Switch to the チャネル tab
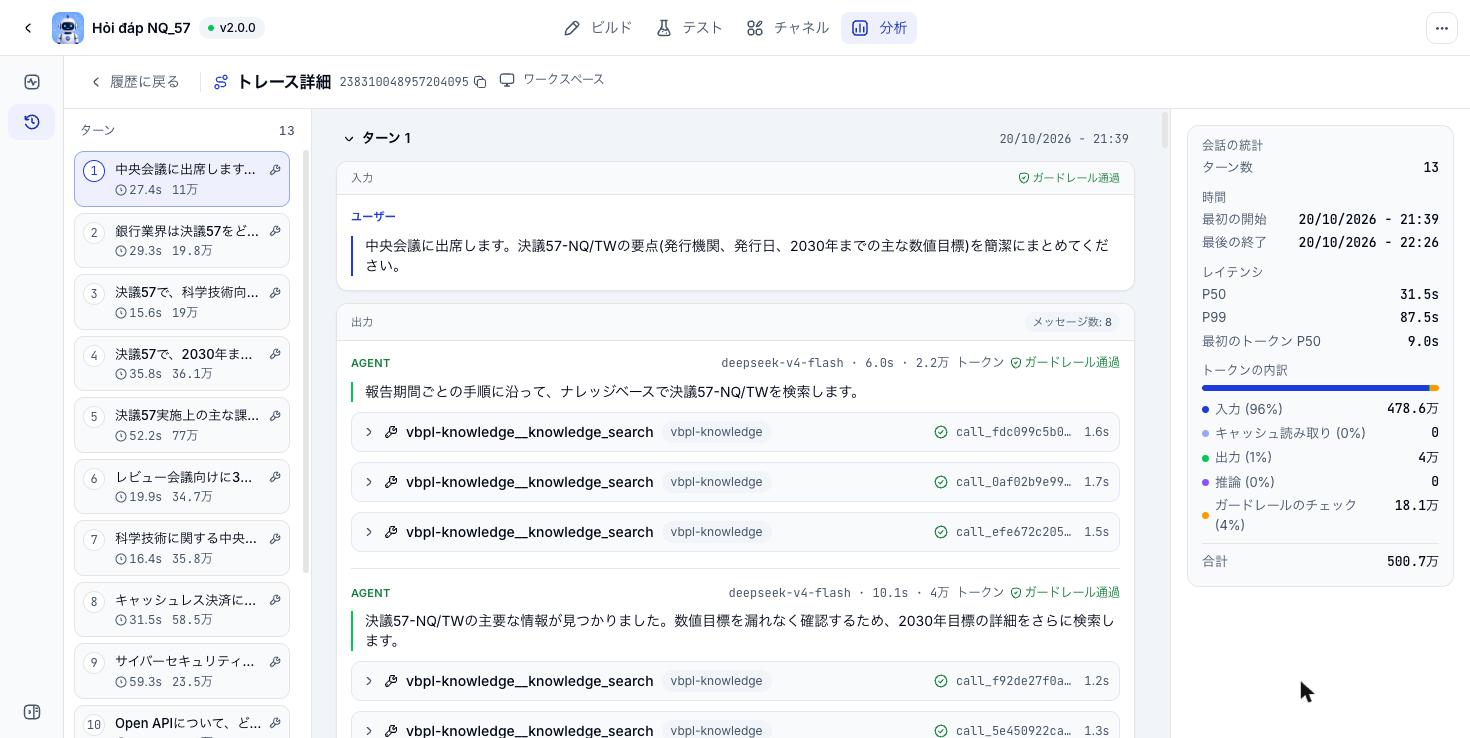The width and height of the screenshot is (1470, 738). pyautogui.click(x=787, y=28)
